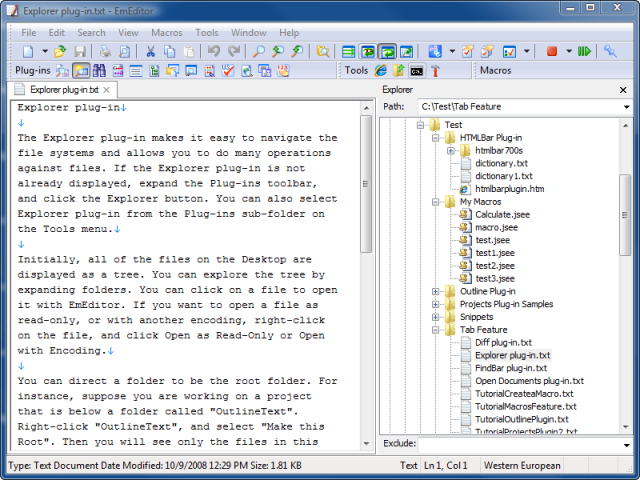640x480 pixels.
Task: Click the HTMLBar plug-in icon
Action: (118, 71)
